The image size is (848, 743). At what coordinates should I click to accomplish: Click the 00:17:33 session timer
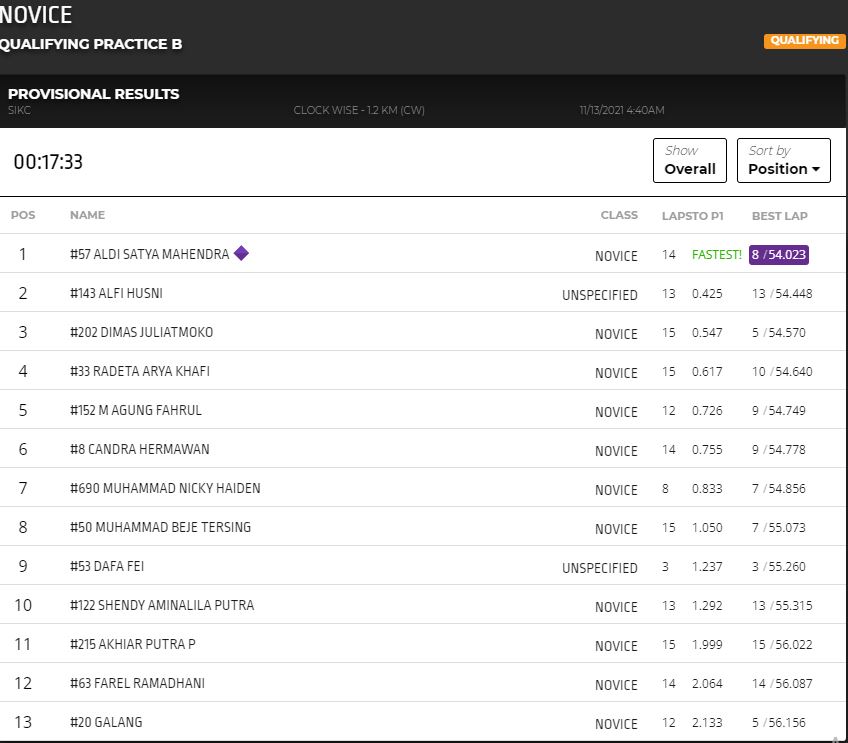[x=48, y=162]
